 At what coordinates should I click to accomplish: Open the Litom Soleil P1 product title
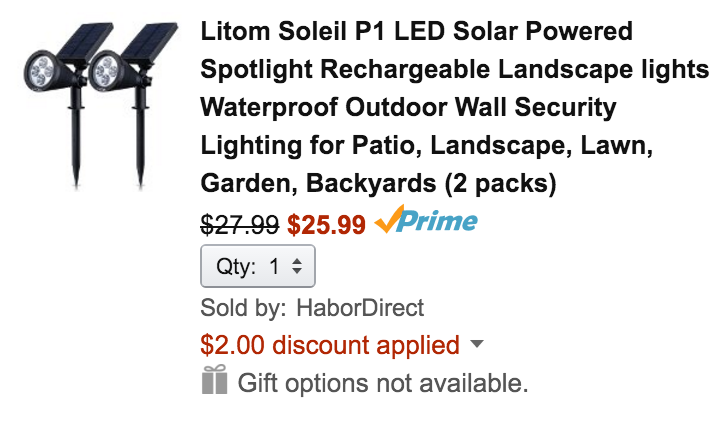click(416, 32)
